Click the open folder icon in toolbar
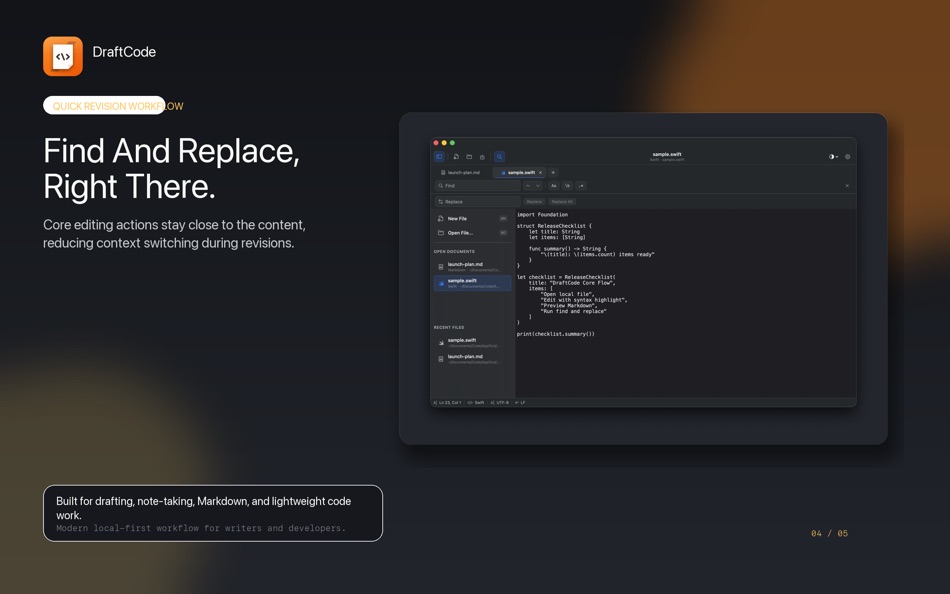 [469, 156]
